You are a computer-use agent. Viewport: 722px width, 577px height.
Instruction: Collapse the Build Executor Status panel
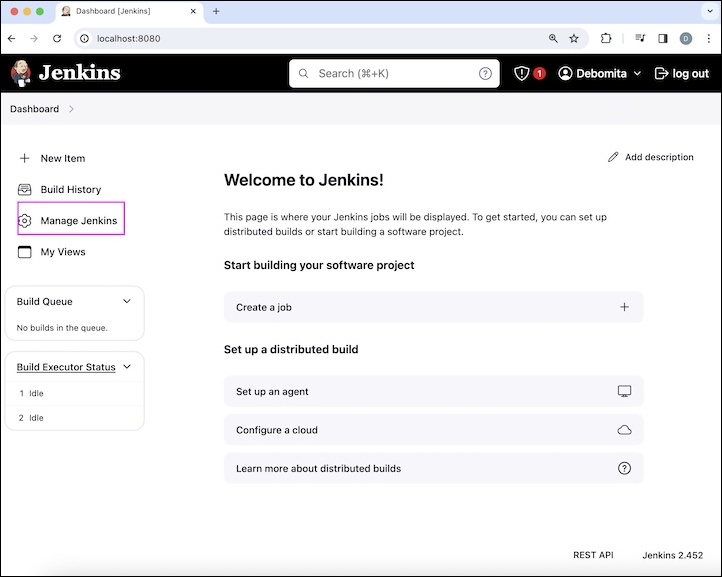(127, 367)
